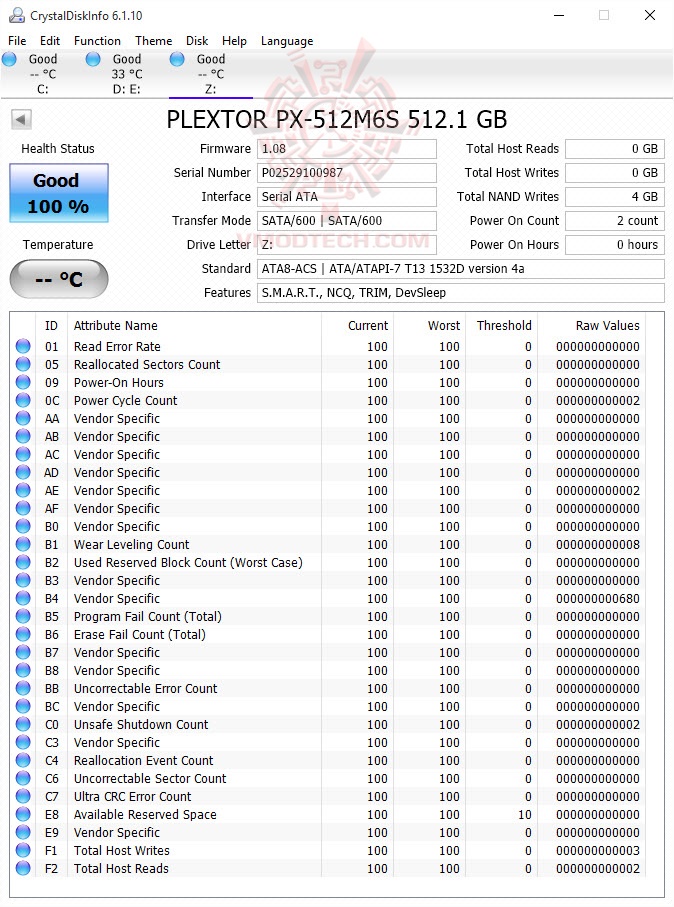Image resolution: width=674 pixels, height=907 pixels.
Task: Click the CrystalDiskInfo app icon in title bar
Action: click(x=16, y=15)
